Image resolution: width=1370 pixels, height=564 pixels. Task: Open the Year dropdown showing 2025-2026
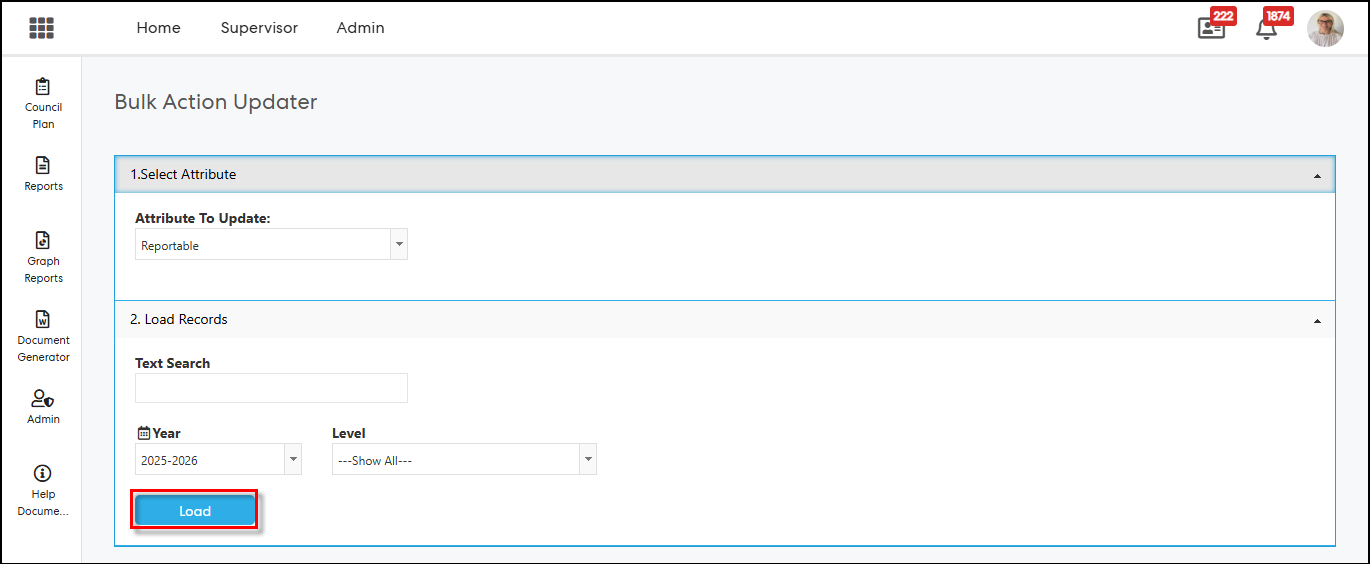click(293, 460)
